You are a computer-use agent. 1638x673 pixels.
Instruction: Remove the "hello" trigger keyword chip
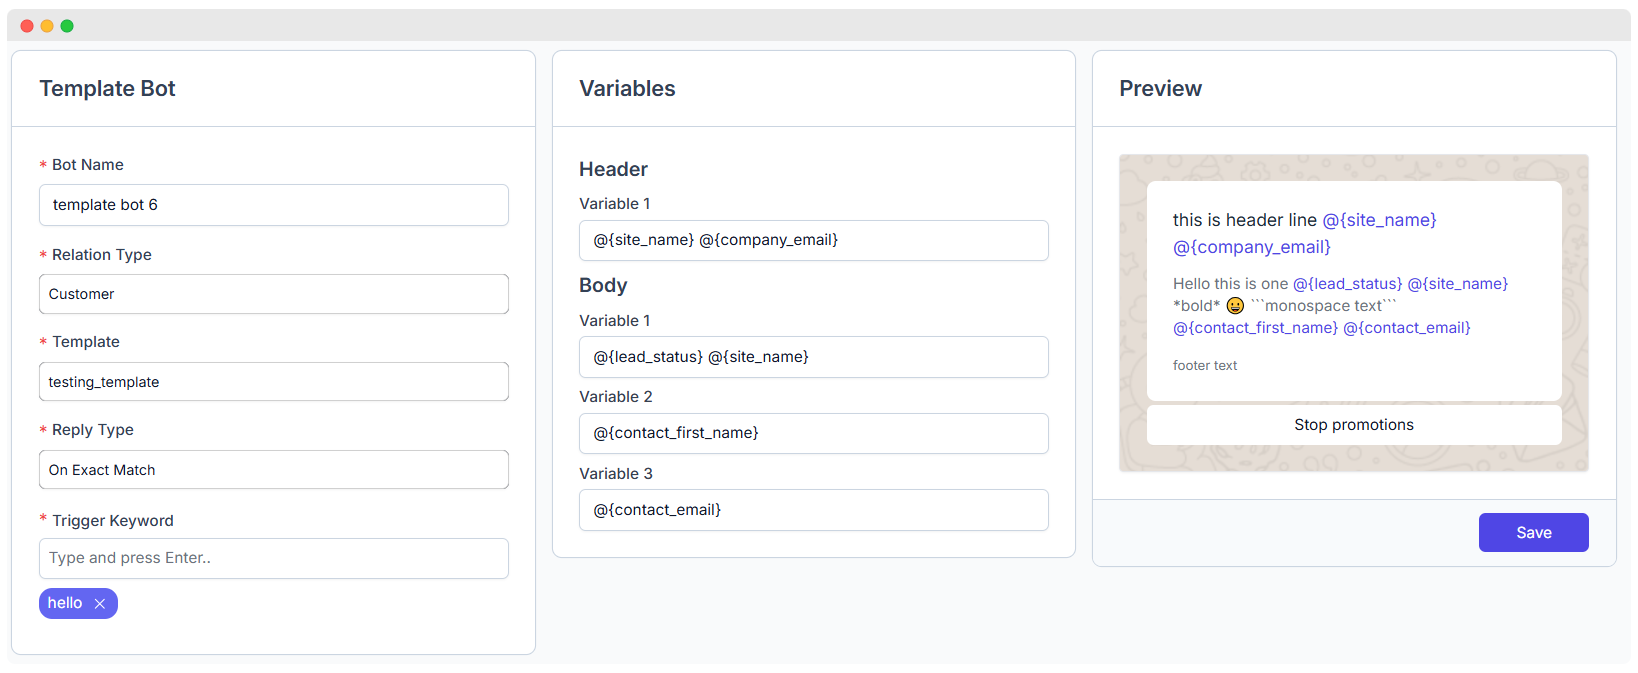click(x=100, y=603)
